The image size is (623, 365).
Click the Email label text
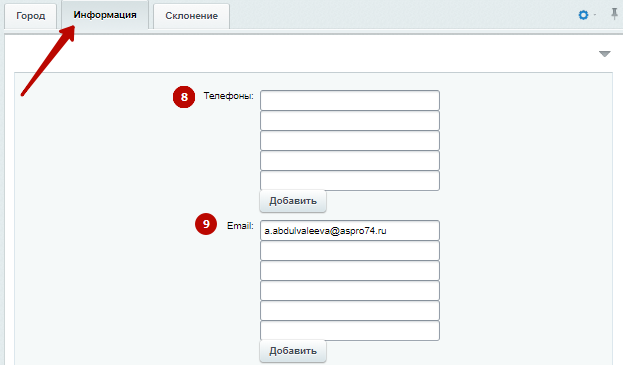click(240, 226)
